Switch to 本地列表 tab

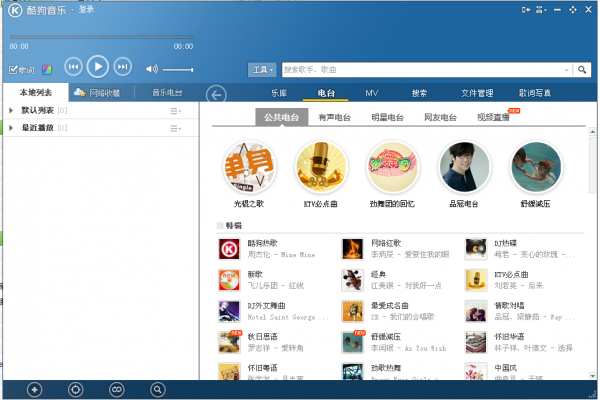(x=36, y=92)
